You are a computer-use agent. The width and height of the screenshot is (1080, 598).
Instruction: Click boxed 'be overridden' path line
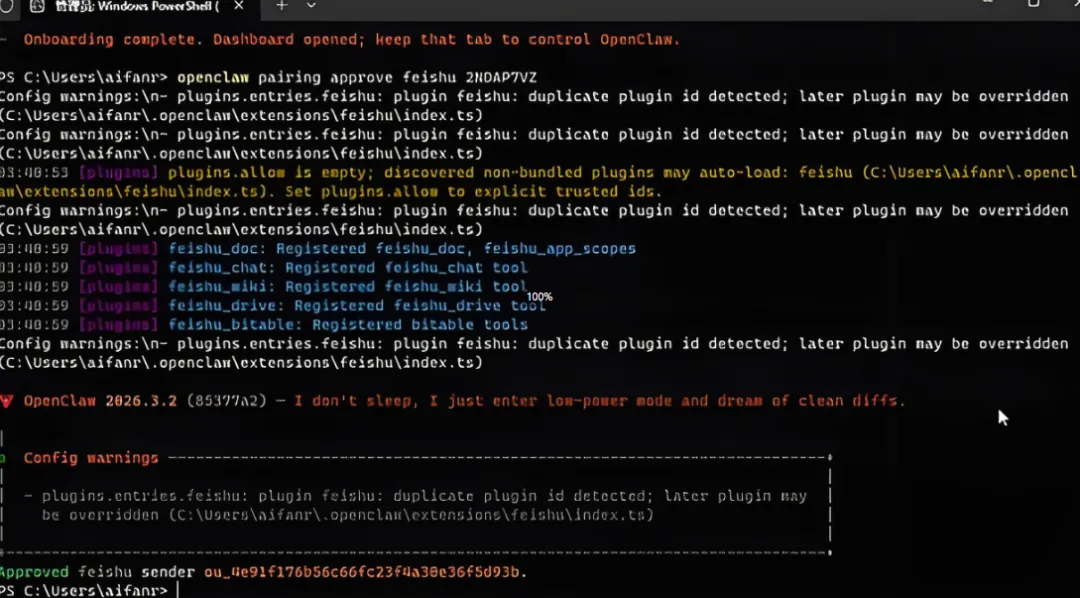347,515
